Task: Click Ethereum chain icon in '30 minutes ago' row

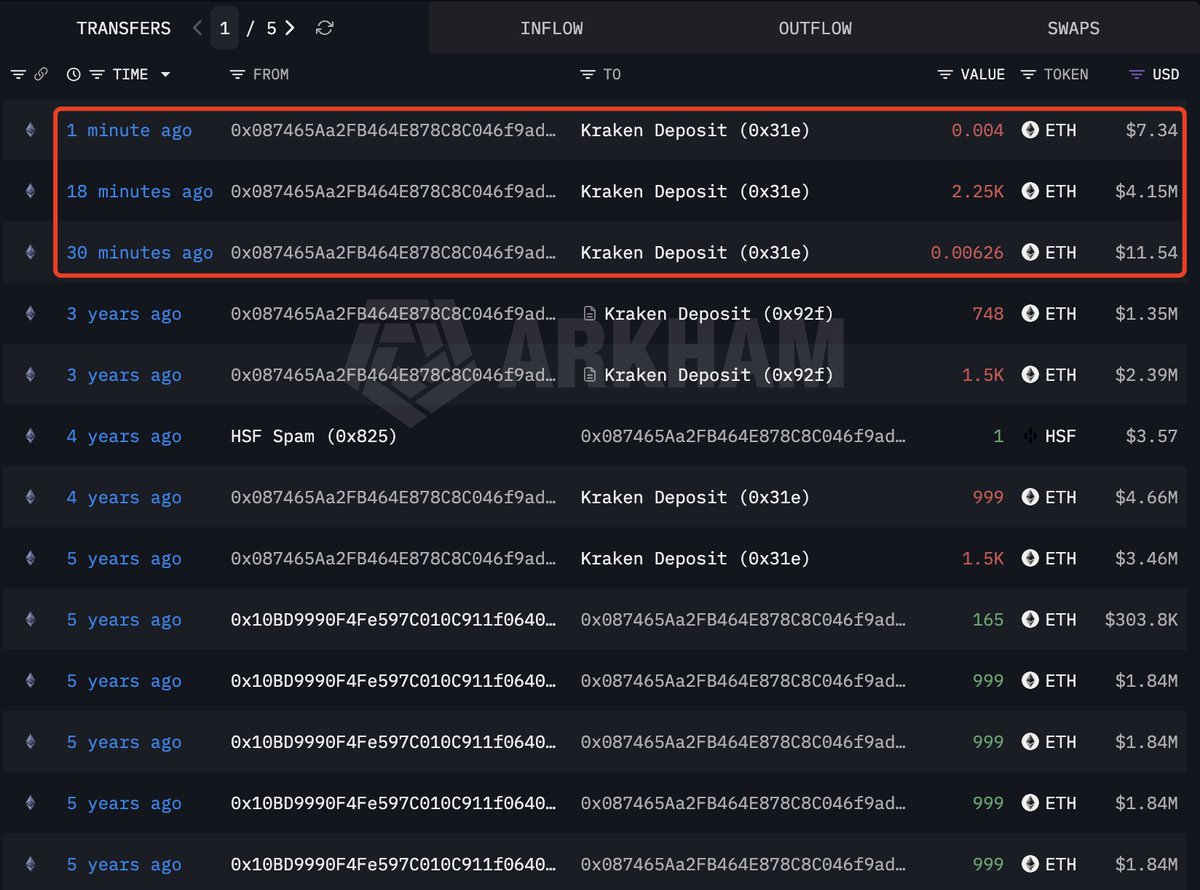Action: [x=30, y=253]
